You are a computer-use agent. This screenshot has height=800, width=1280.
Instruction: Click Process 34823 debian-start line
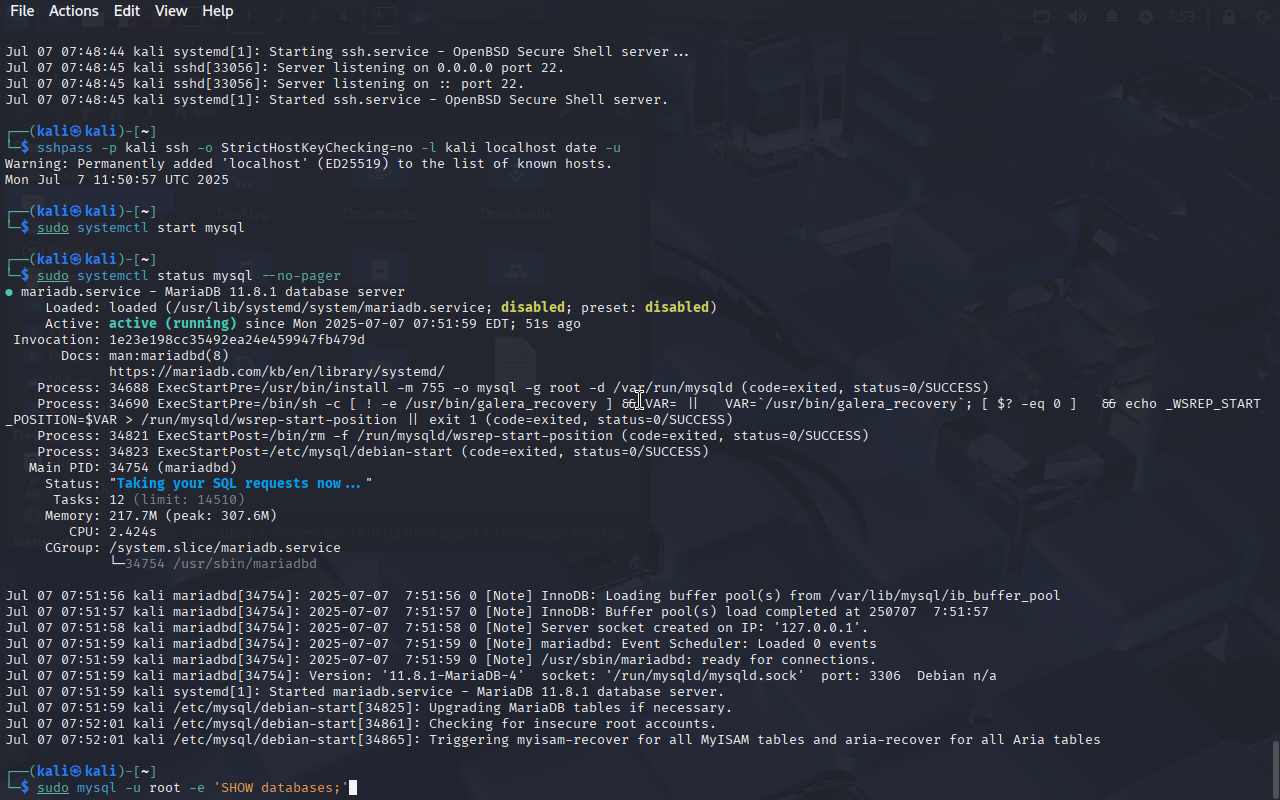coord(373,452)
